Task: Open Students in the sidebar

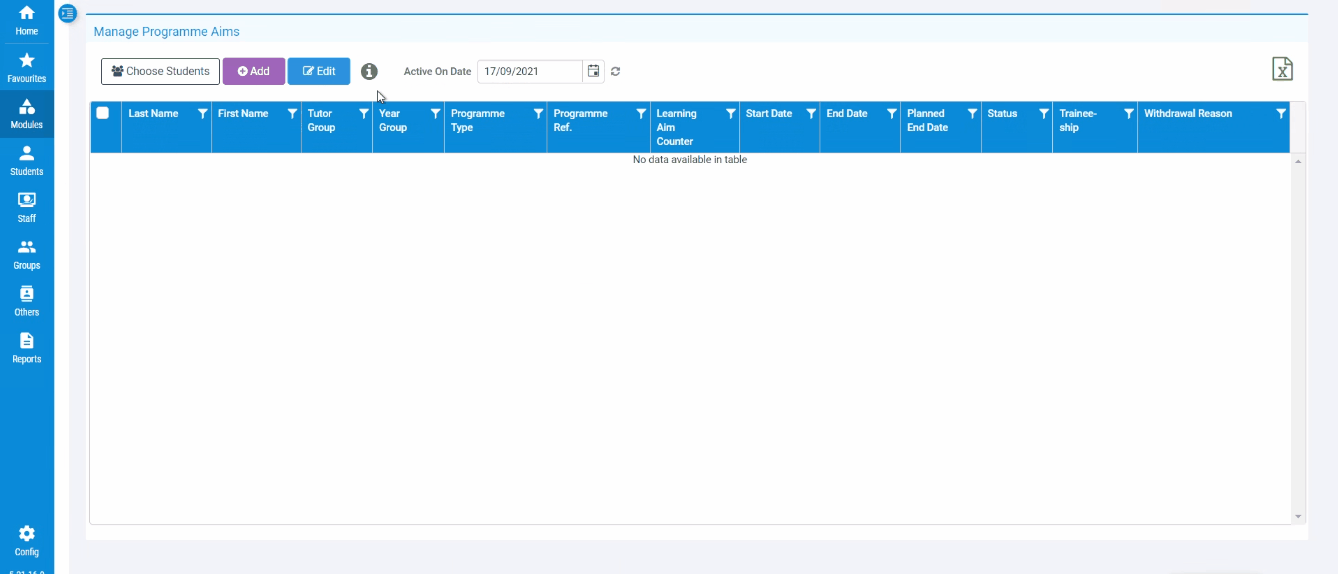Action: pos(27,161)
